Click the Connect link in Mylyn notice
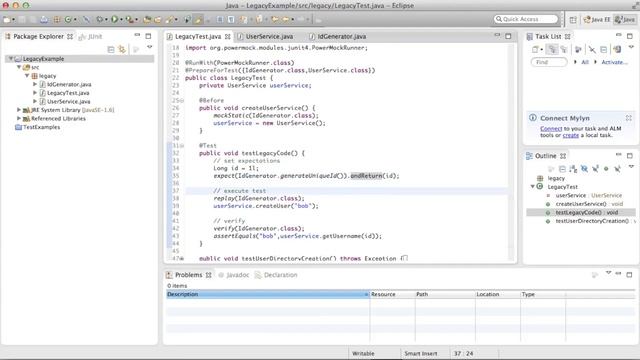The image size is (640, 360). click(551, 129)
